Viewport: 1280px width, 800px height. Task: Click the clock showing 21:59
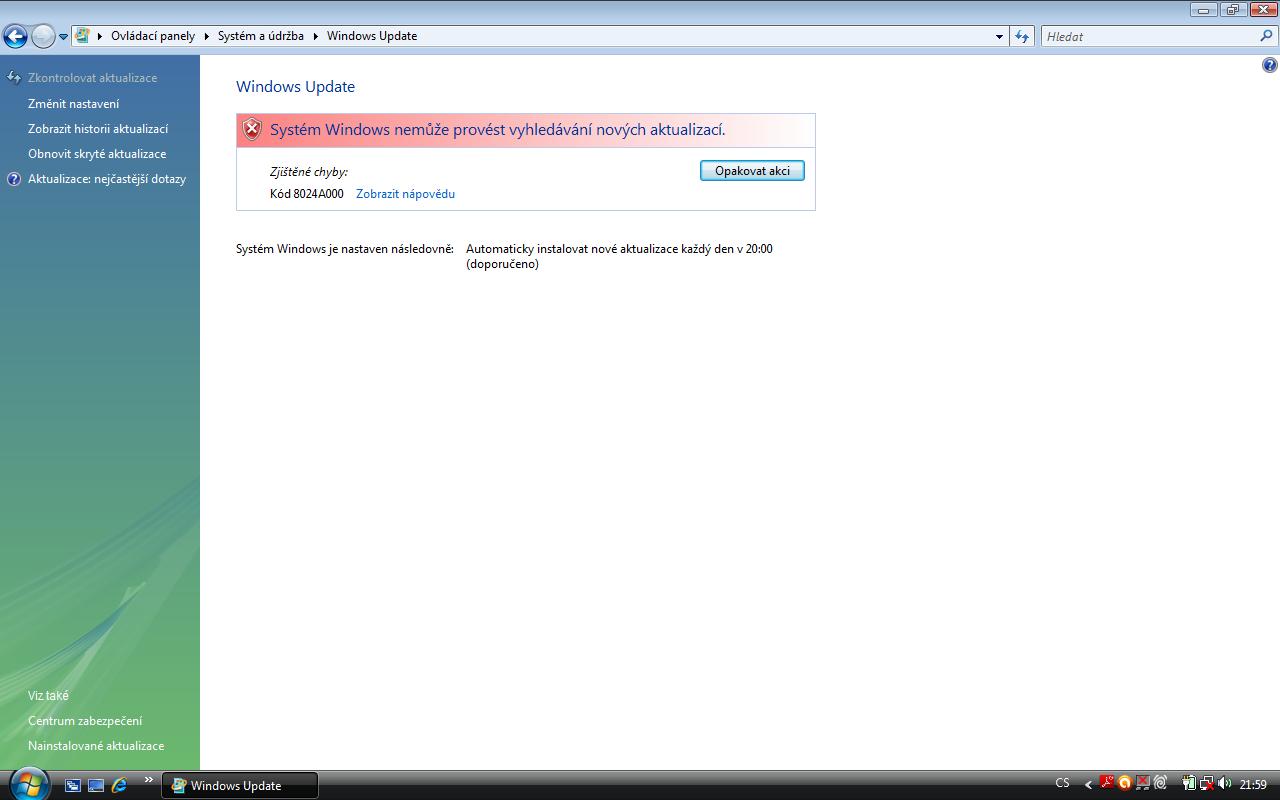1253,785
